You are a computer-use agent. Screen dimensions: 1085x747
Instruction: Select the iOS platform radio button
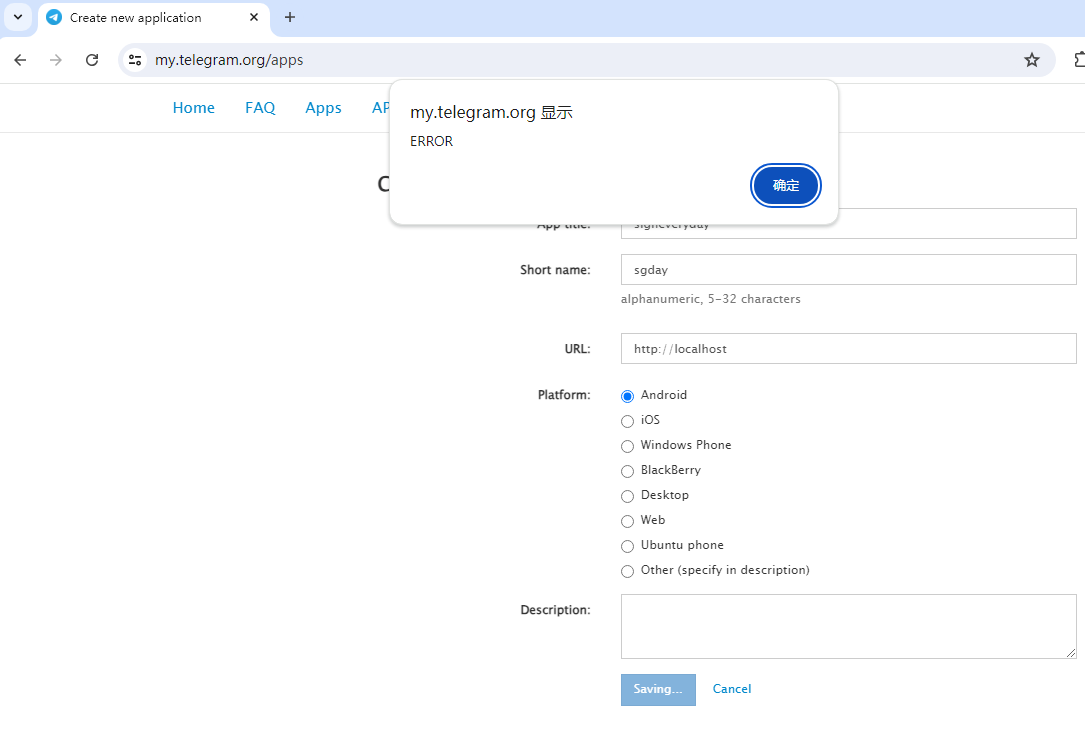click(x=628, y=421)
